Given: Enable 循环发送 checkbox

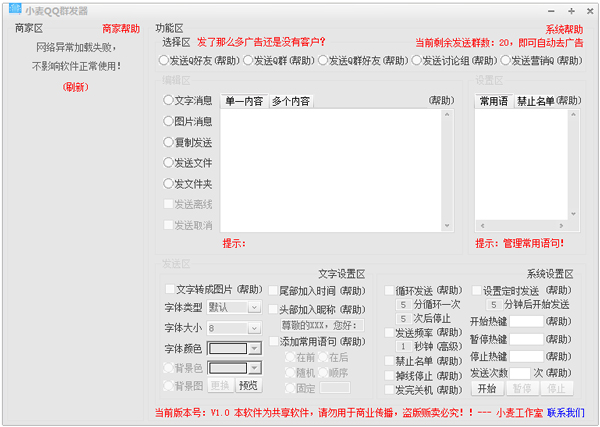Looking at the screenshot, I should pyautogui.click(x=389, y=290).
